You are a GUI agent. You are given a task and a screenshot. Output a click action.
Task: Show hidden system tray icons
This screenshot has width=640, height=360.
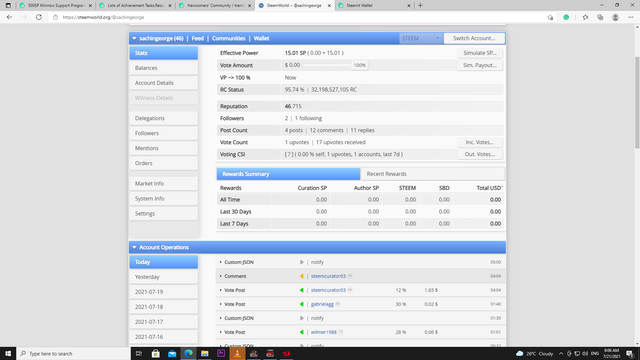point(561,353)
